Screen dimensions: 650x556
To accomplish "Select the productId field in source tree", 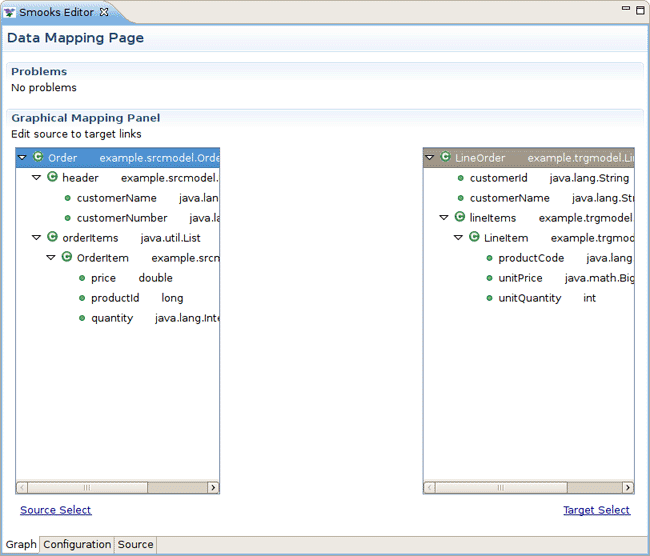I will click(x=115, y=298).
